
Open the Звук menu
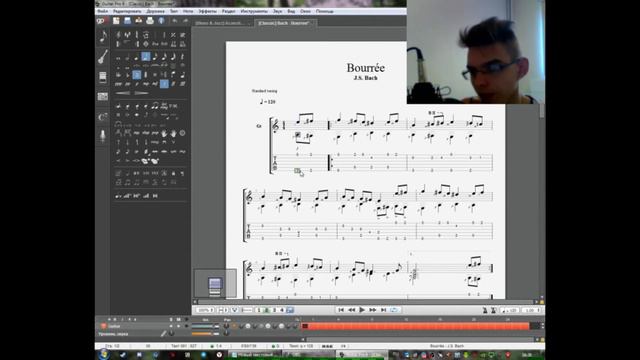click(278, 11)
